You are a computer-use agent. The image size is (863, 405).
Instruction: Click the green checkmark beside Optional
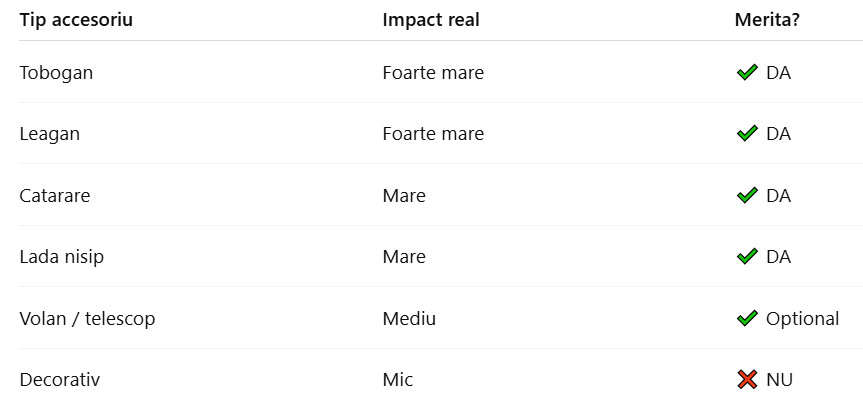(x=746, y=319)
